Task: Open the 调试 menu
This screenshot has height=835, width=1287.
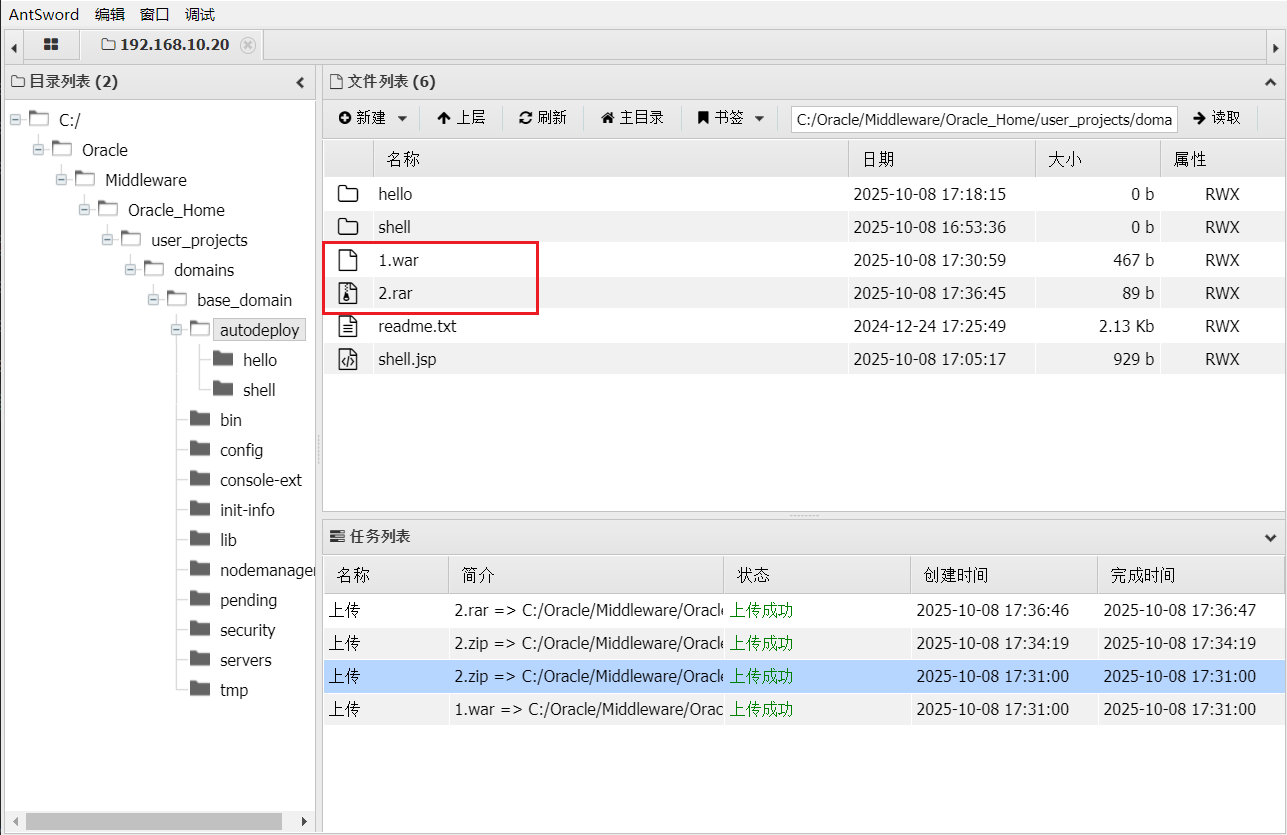Action: pyautogui.click(x=200, y=14)
